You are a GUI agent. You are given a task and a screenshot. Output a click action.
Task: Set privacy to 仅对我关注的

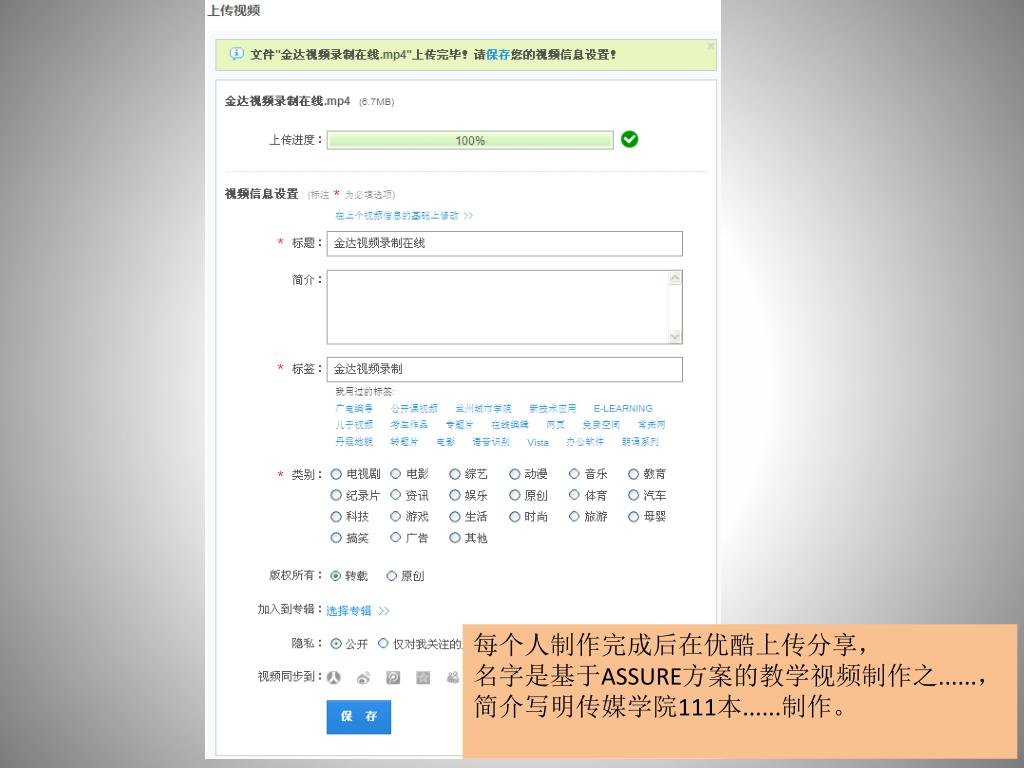click(x=383, y=644)
